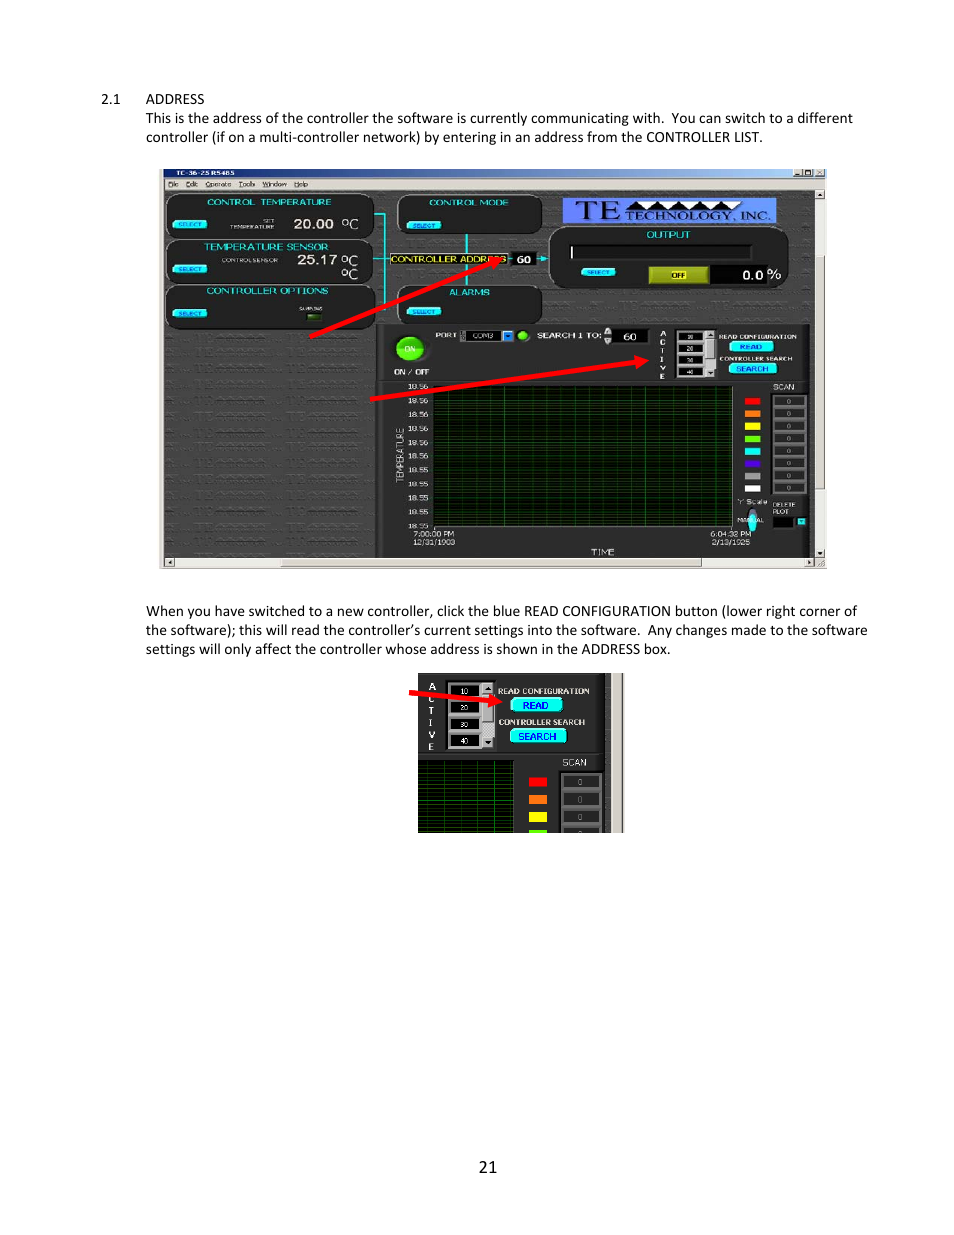Click the up arrow of the enlarged ACTIVE list scrollbar
Viewport: 954px width, 1235px height.
(488, 689)
